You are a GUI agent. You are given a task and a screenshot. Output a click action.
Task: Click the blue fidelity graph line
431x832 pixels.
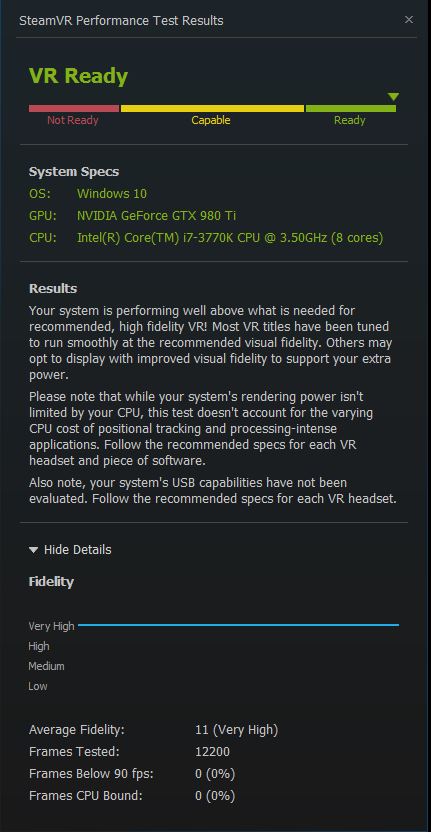238,625
